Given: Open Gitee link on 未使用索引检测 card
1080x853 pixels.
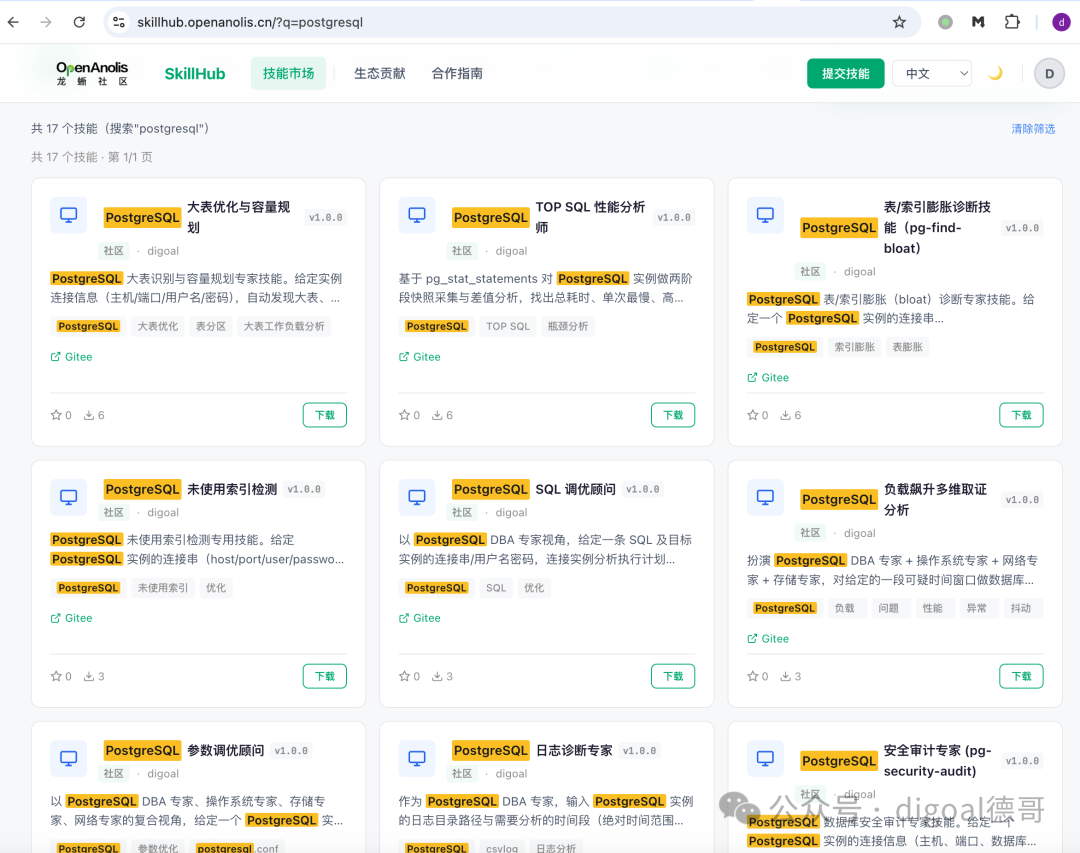Looking at the screenshot, I should point(72,618).
